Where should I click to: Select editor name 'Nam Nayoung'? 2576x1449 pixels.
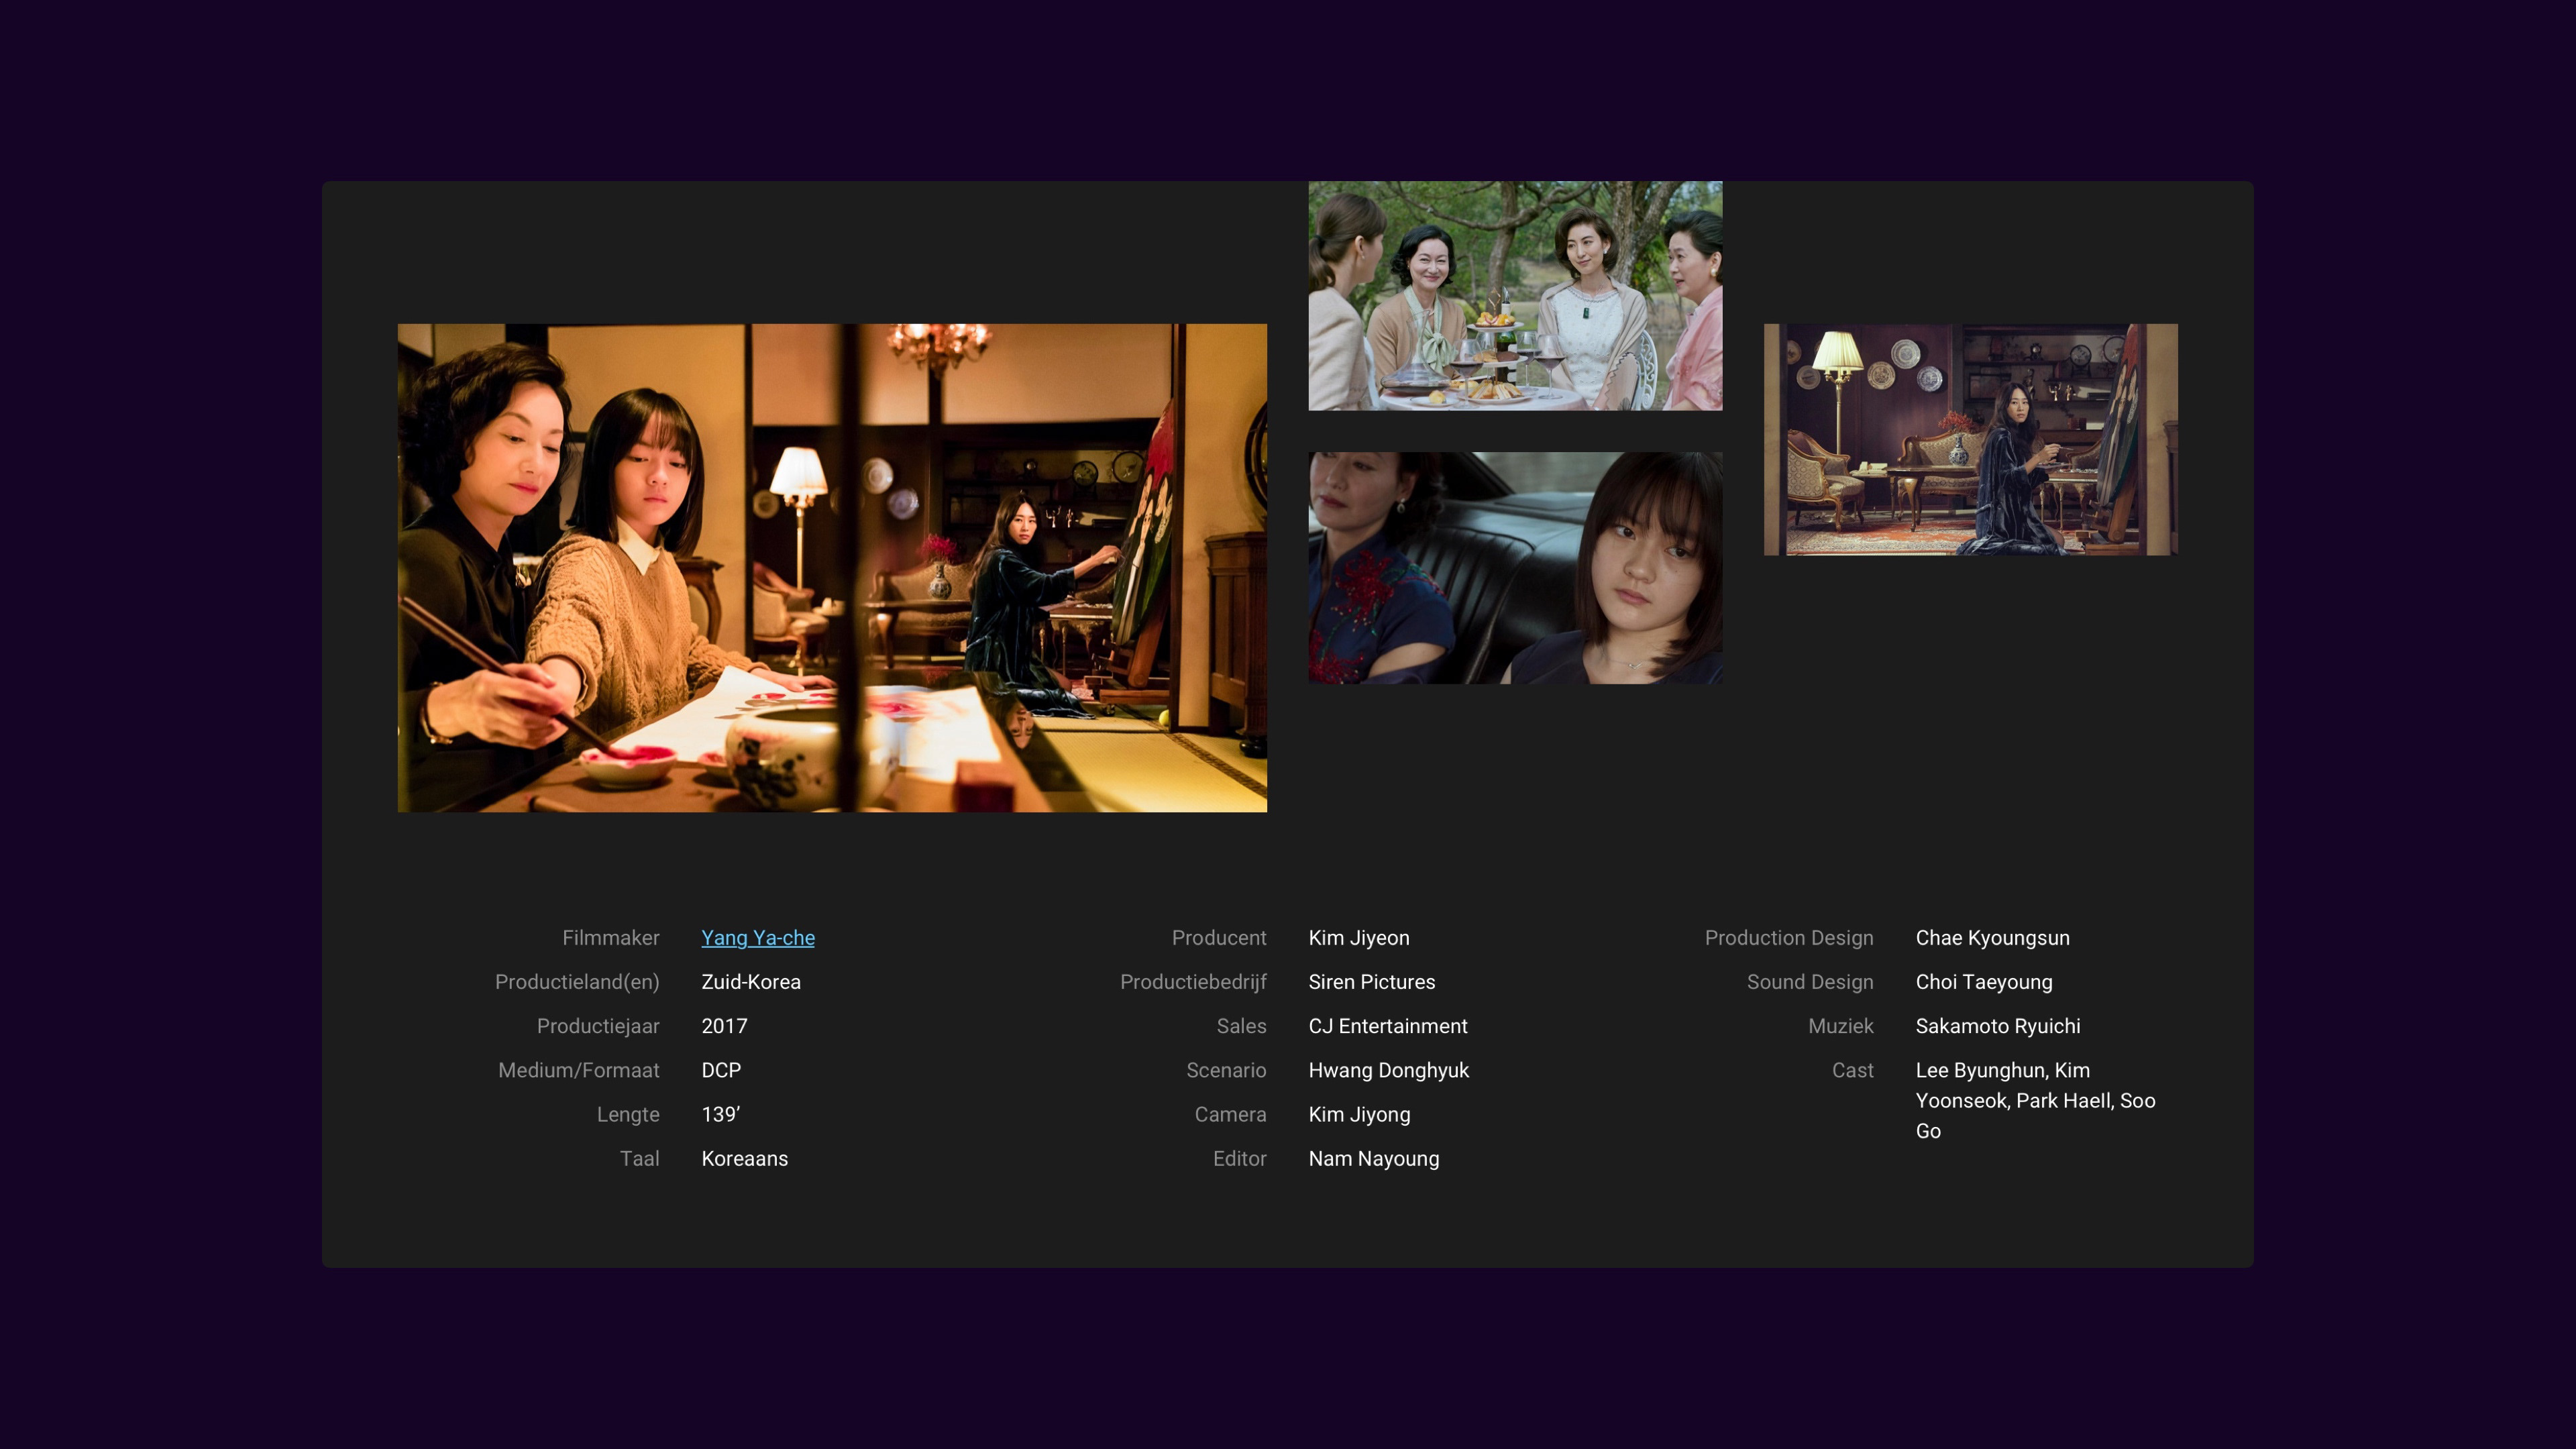(1374, 1158)
